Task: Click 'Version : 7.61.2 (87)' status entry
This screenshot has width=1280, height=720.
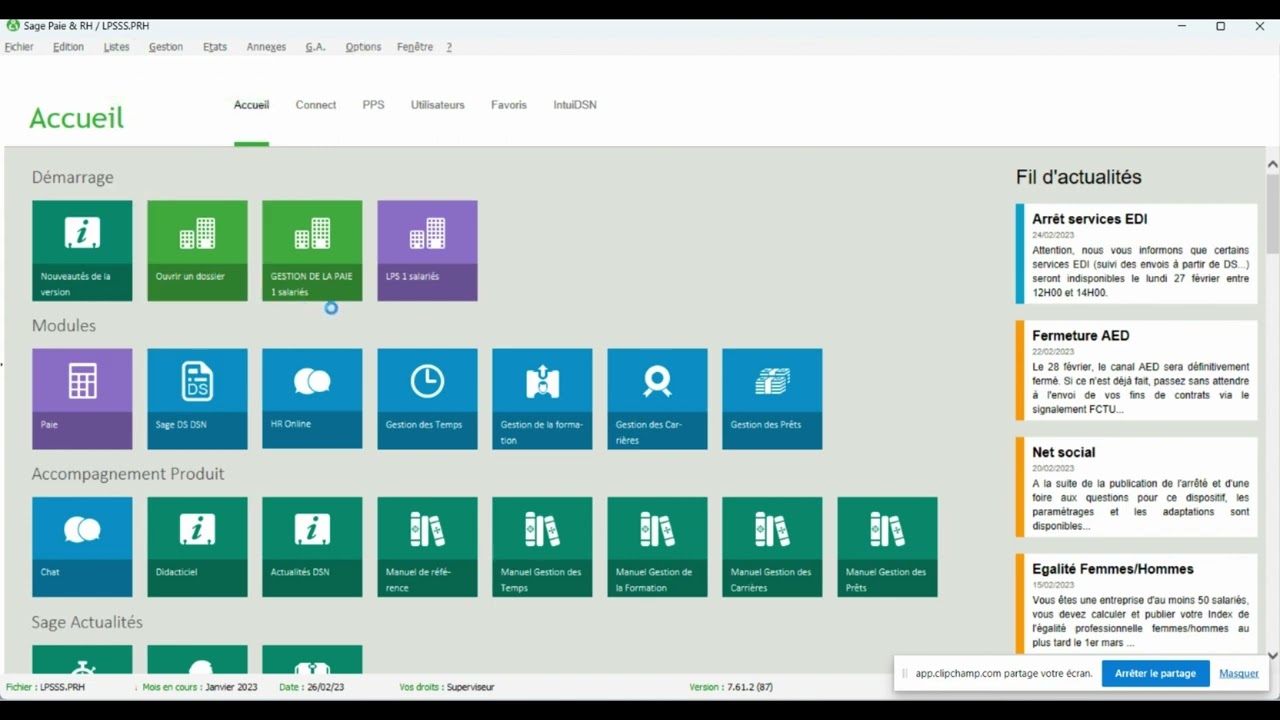Action: click(x=731, y=687)
